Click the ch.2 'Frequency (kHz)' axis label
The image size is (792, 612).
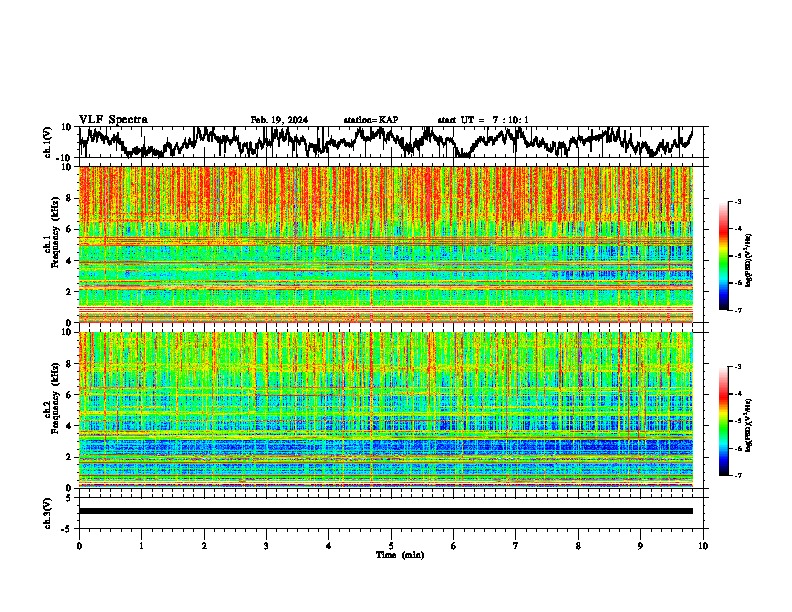point(55,398)
